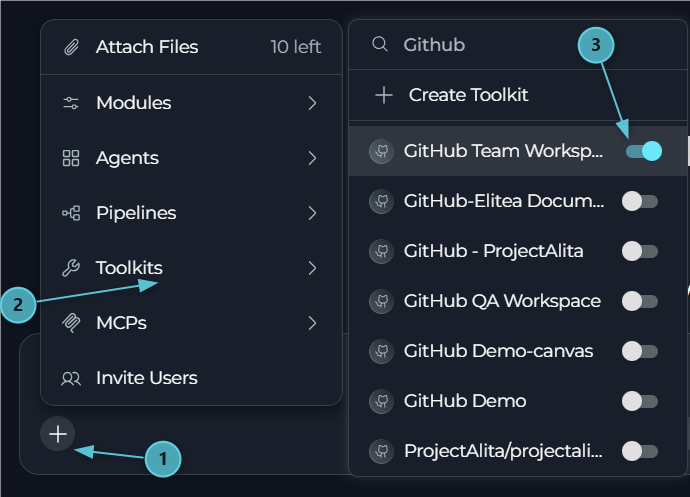Image resolution: width=690 pixels, height=497 pixels.
Task: Click the GitHub QA Workspace cat icon
Action: click(x=381, y=302)
